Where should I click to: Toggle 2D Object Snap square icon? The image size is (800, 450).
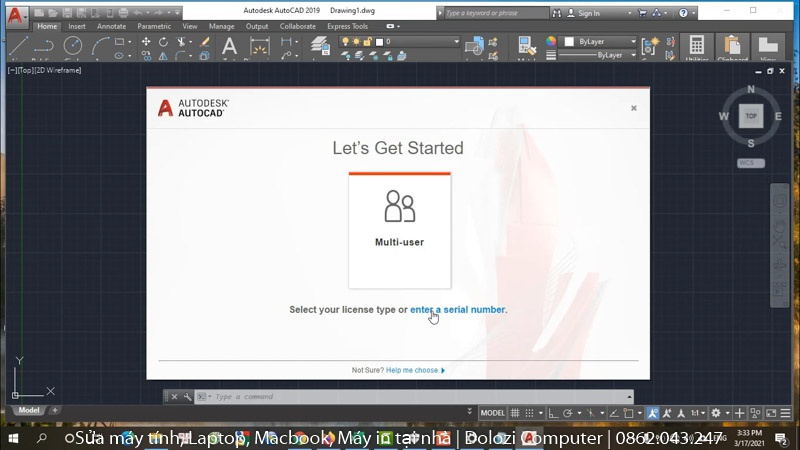[628, 413]
